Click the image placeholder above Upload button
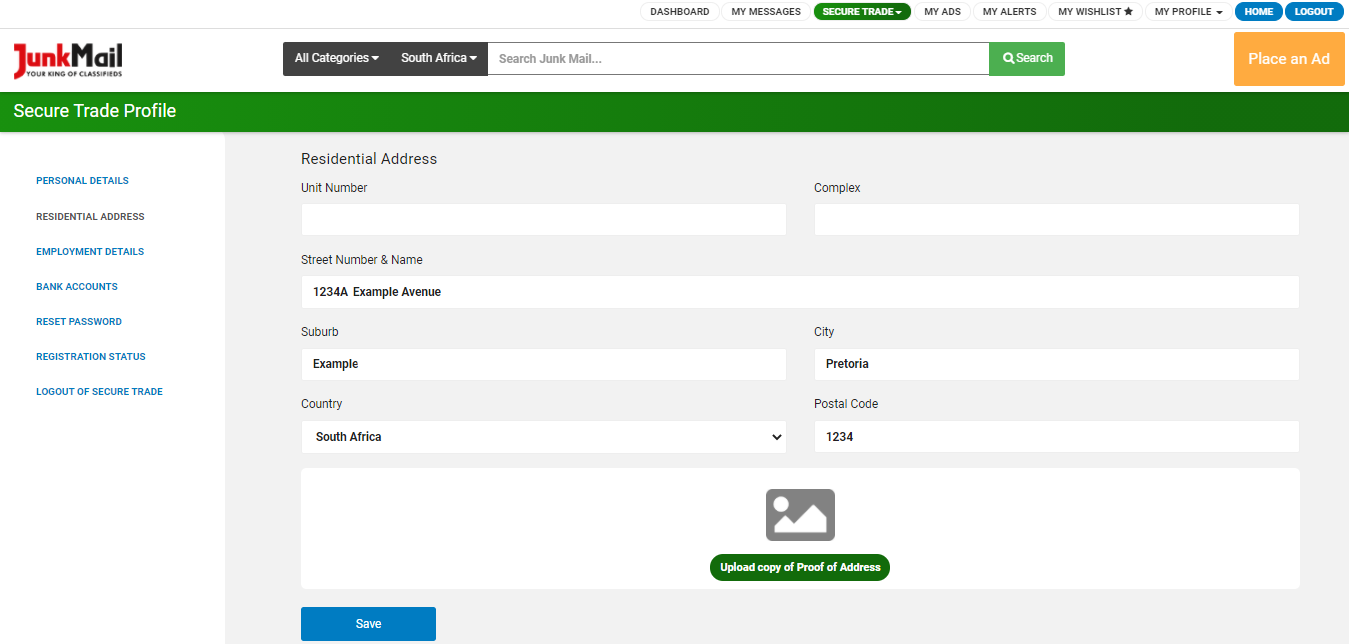 (800, 514)
